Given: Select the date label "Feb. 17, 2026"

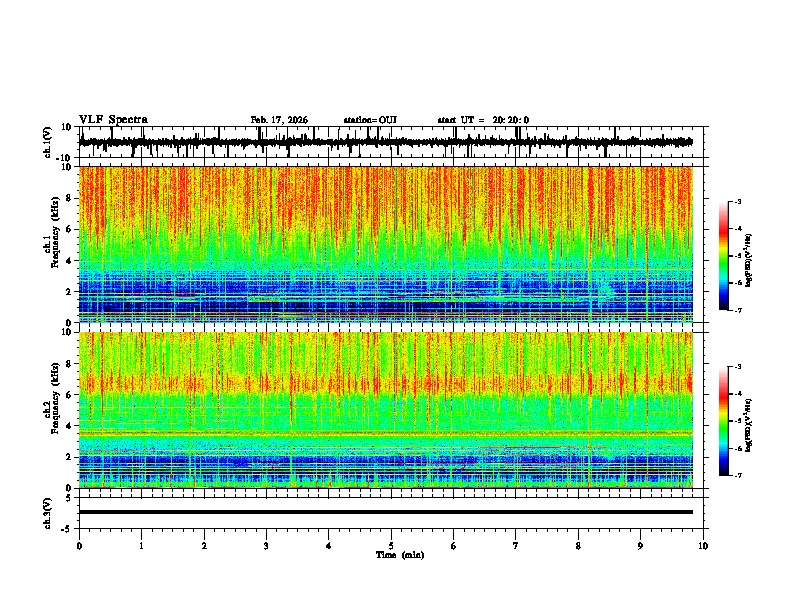Looking at the screenshot, I should tap(279, 120).
